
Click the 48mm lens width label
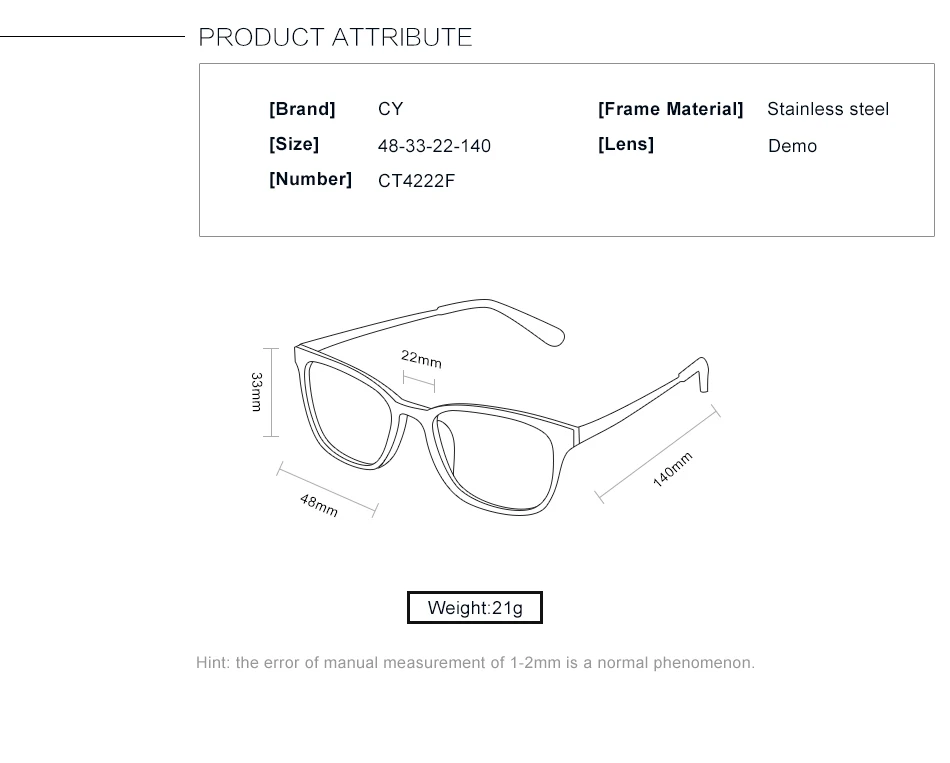pos(319,505)
